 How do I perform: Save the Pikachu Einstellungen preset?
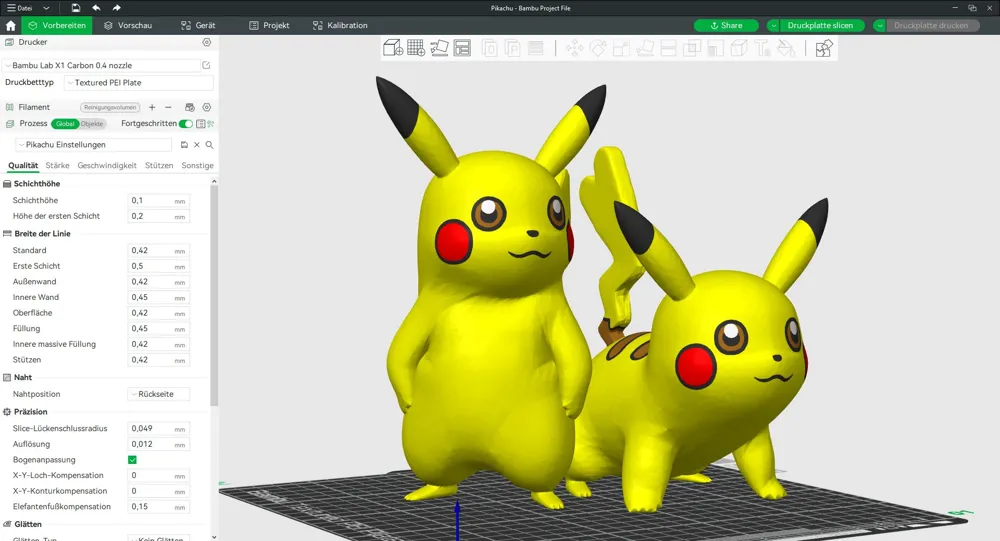pyautogui.click(x=184, y=145)
